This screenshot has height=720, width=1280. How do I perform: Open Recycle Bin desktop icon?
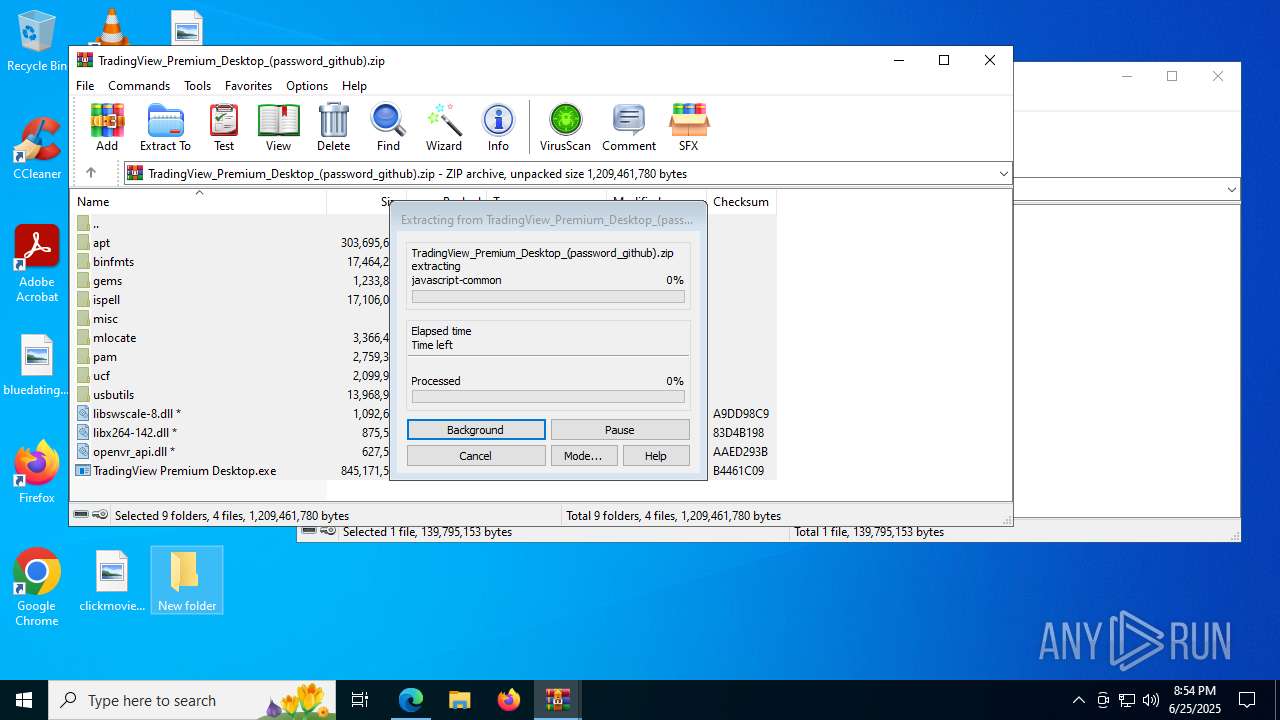[x=37, y=42]
